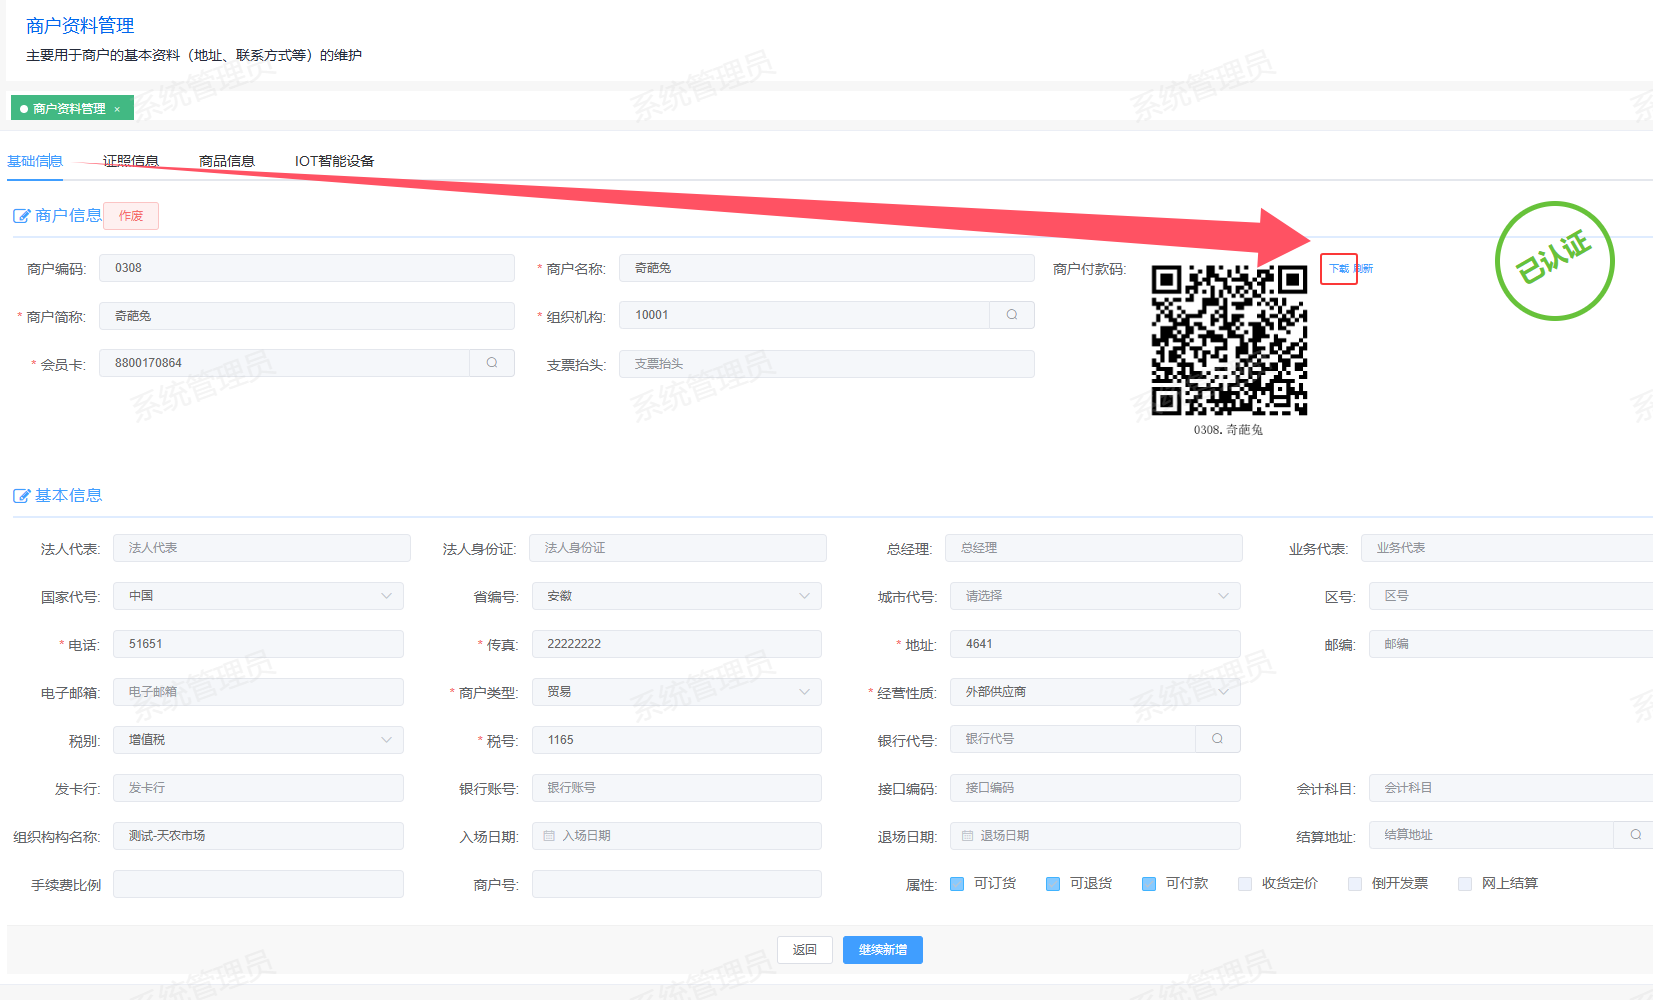This screenshot has height=1000, width=1653.
Task: Toggle the 可付款 checkbox
Action: coord(1149,884)
